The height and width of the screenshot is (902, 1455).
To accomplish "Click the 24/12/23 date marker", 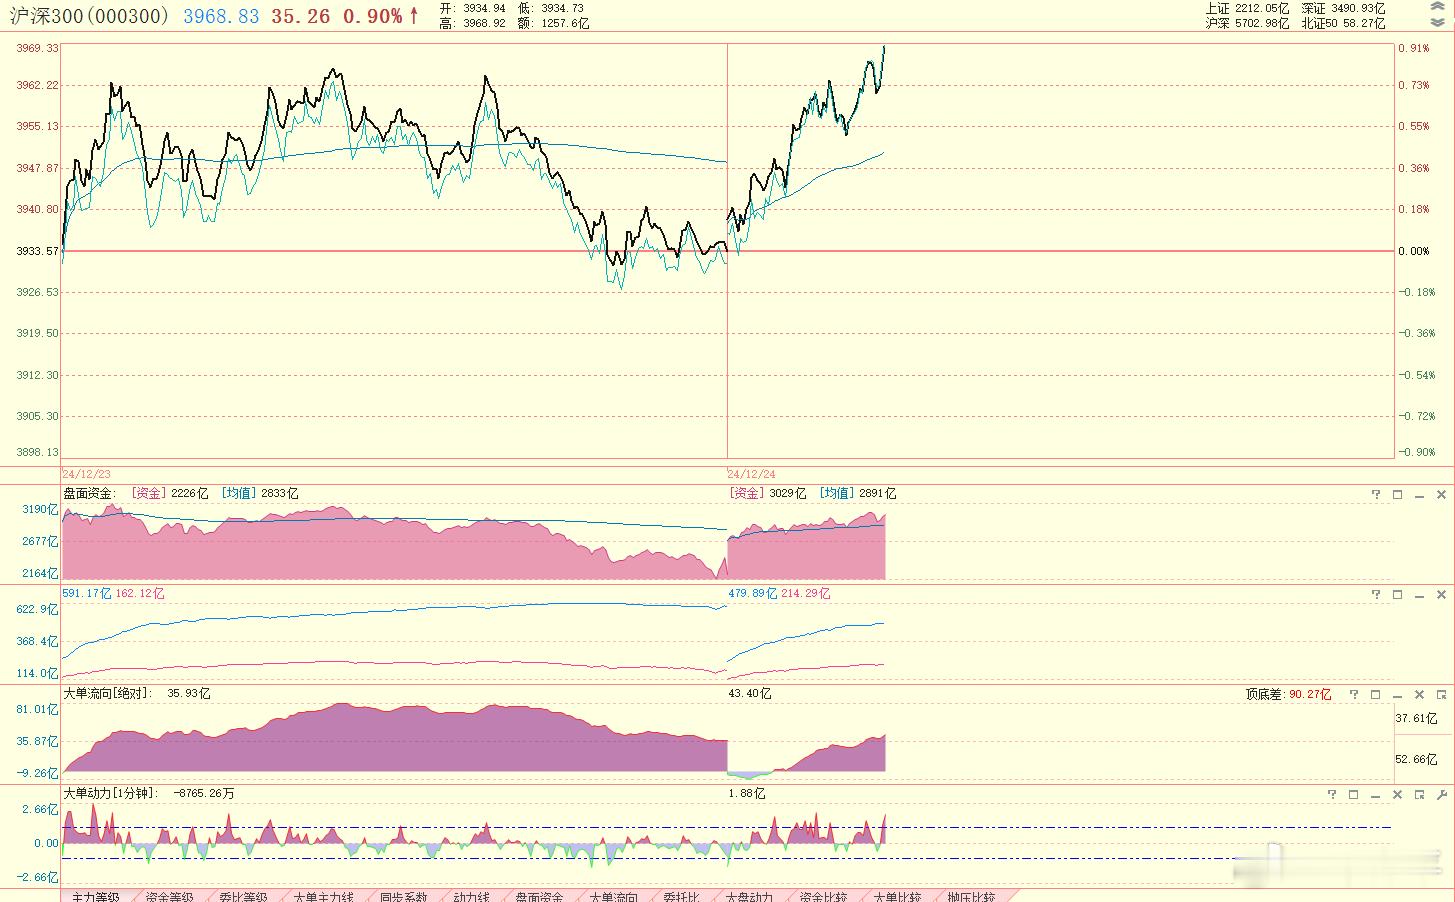I will pyautogui.click(x=87, y=473).
